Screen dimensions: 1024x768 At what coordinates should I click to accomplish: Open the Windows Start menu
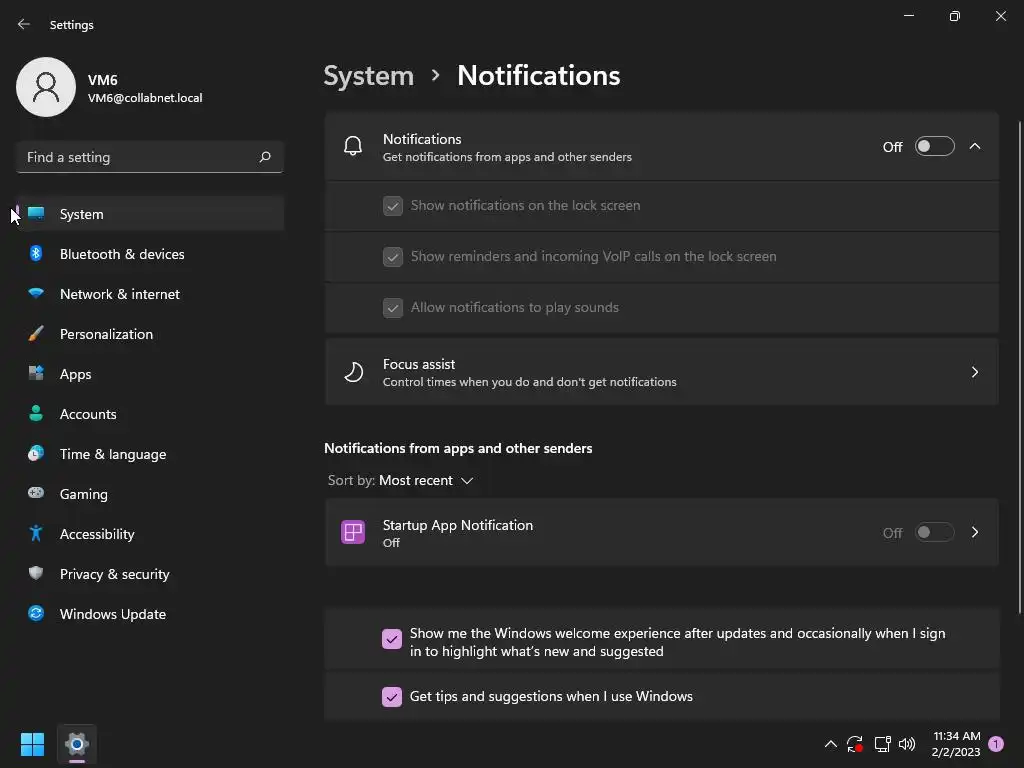coord(32,744)
